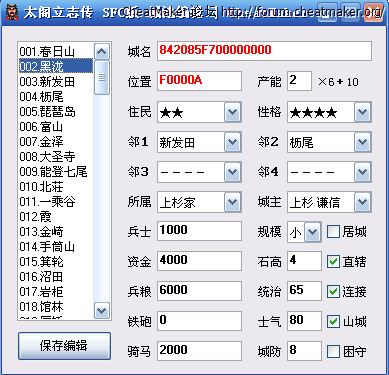Click the 保存编辑 save button
This screenshot has width=389, height=375.
[x=64, y=346]
